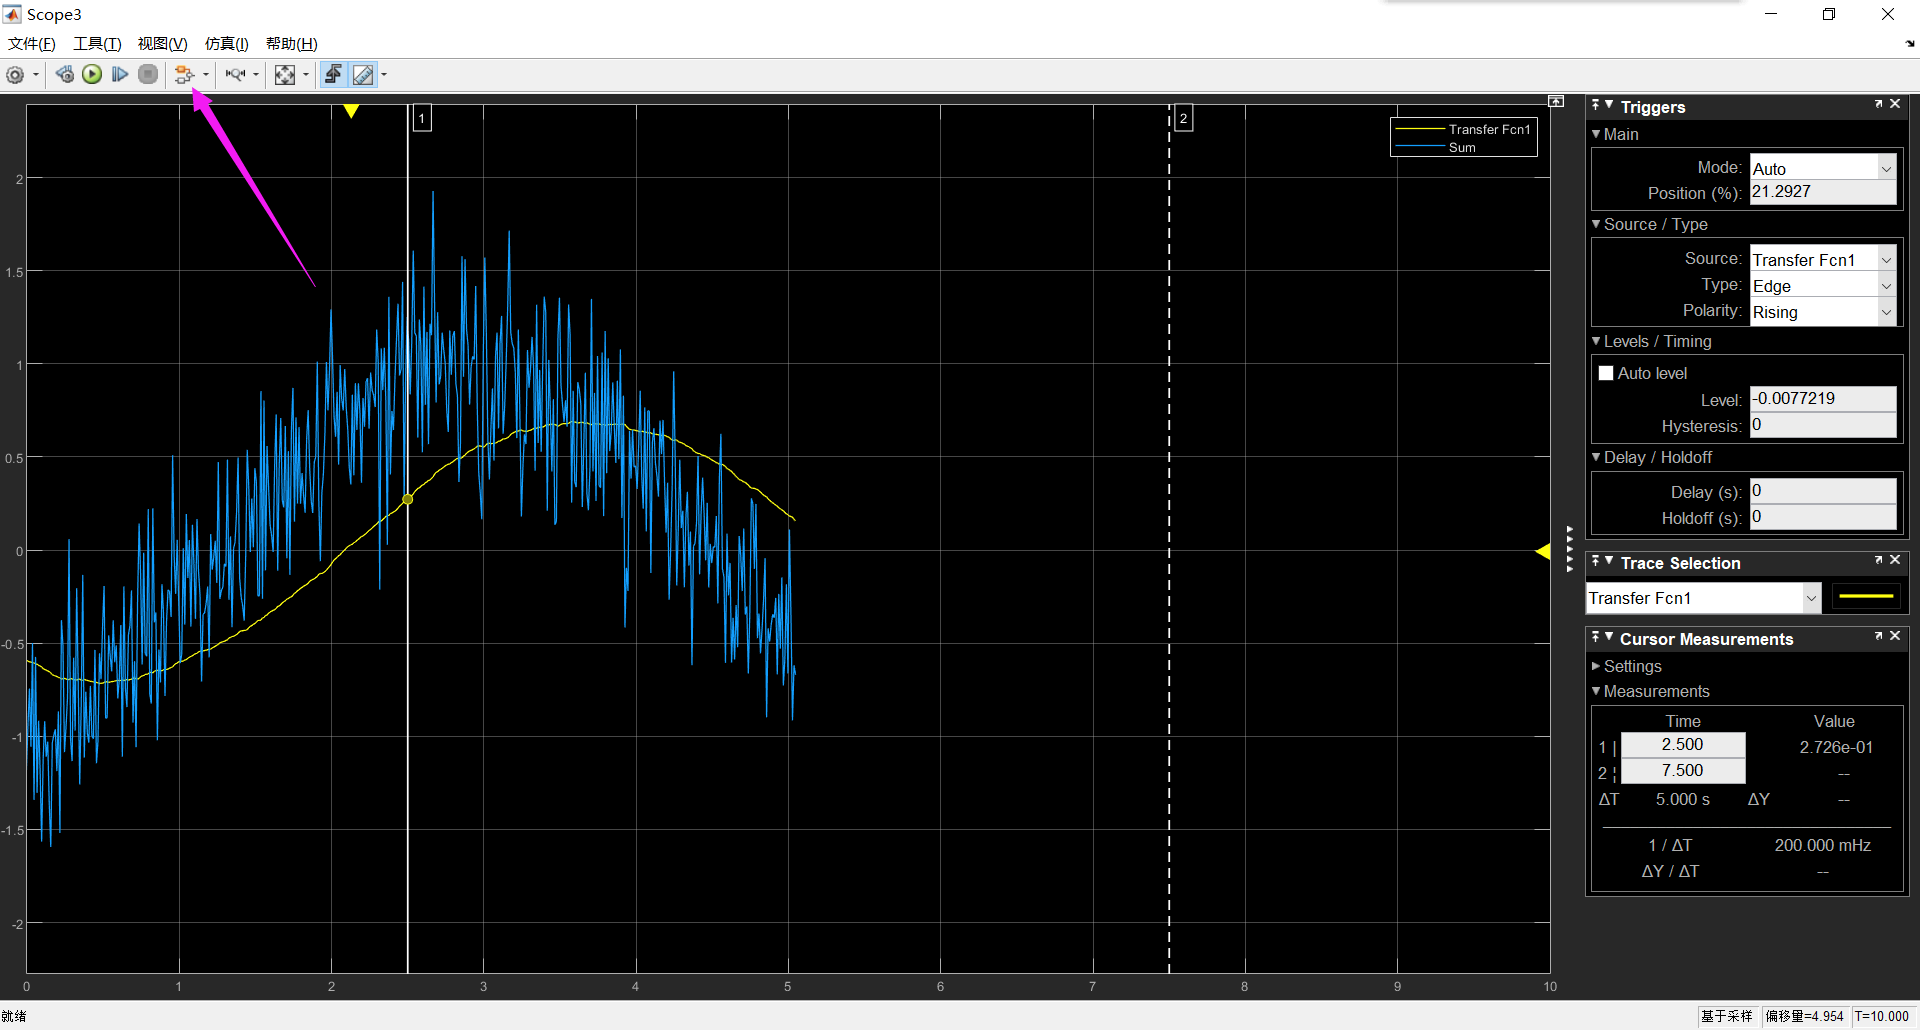
Task: Open the 仿真(I) menu
Action: [226, 43]
